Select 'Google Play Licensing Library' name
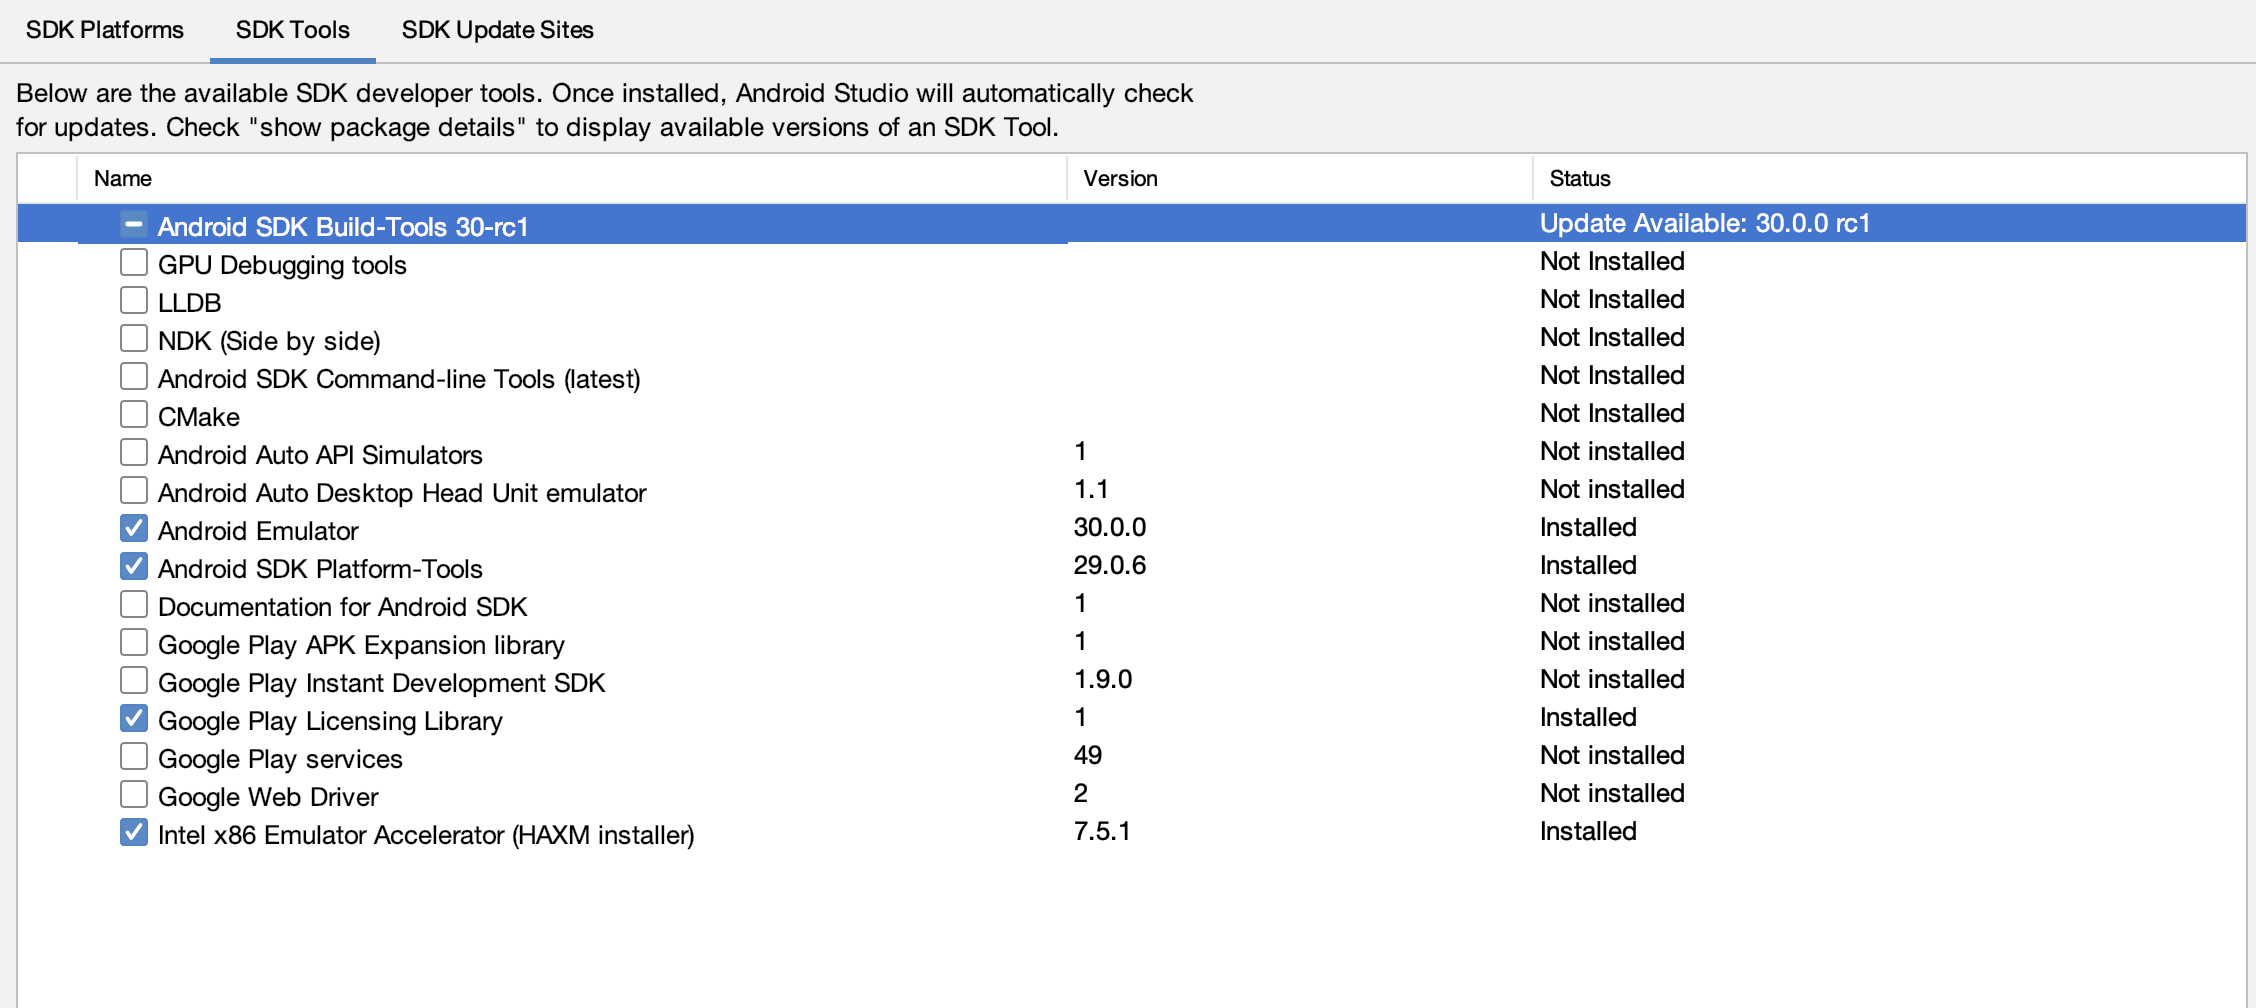The width and height of the screenshot is (2256, 1008). (x=330, y=721)
